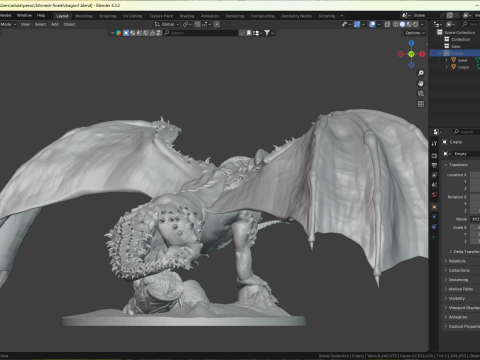The width and height of the screenshot is (480, 360).
Task: Toggle the camera view icon
Action: (x=421, y=94)
